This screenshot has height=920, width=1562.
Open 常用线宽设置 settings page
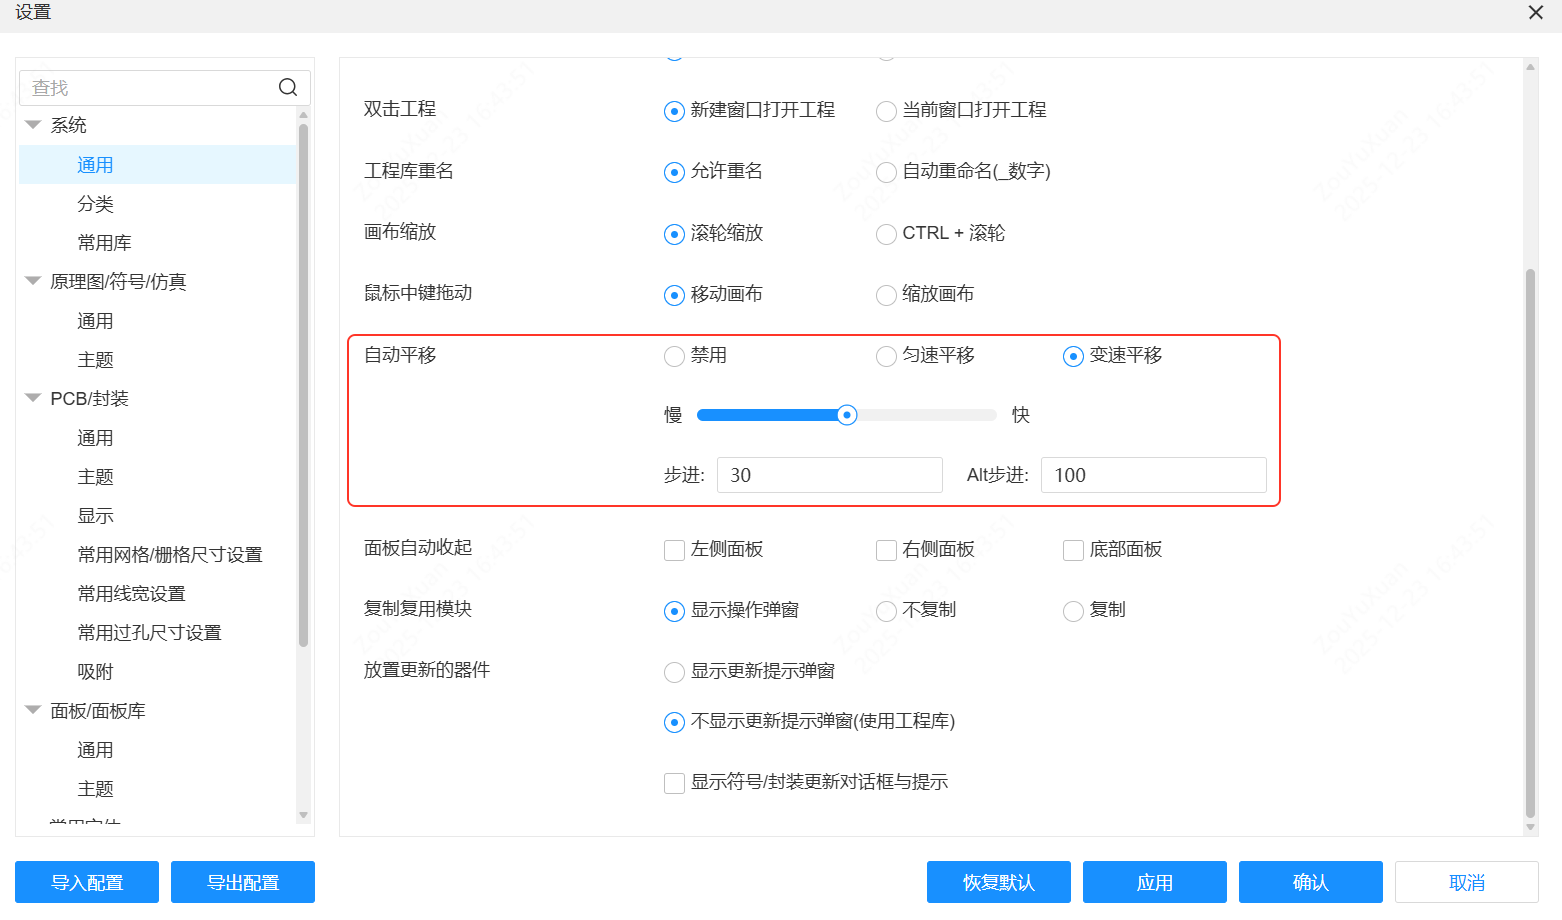point(130,593)
